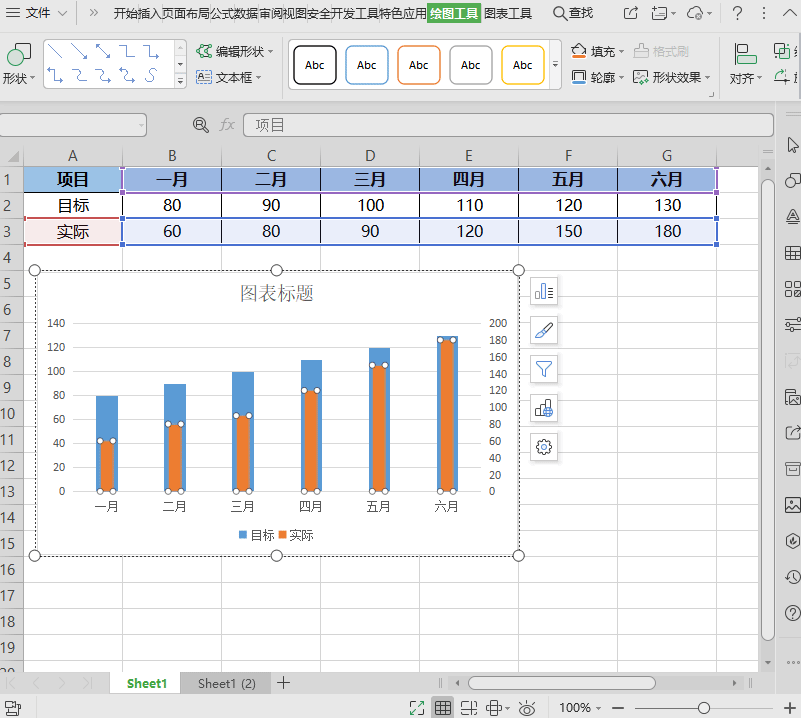Open the 轮廓 outline dropdown
Screen dimensions: 801x718
[x=598, y=77]
